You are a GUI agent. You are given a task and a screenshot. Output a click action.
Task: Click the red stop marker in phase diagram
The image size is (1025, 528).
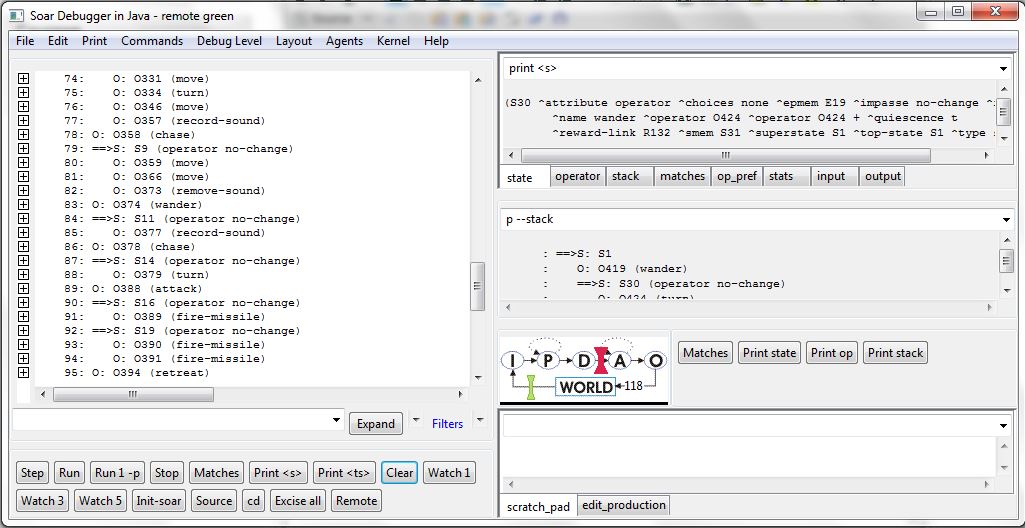[x=602, y=360]
